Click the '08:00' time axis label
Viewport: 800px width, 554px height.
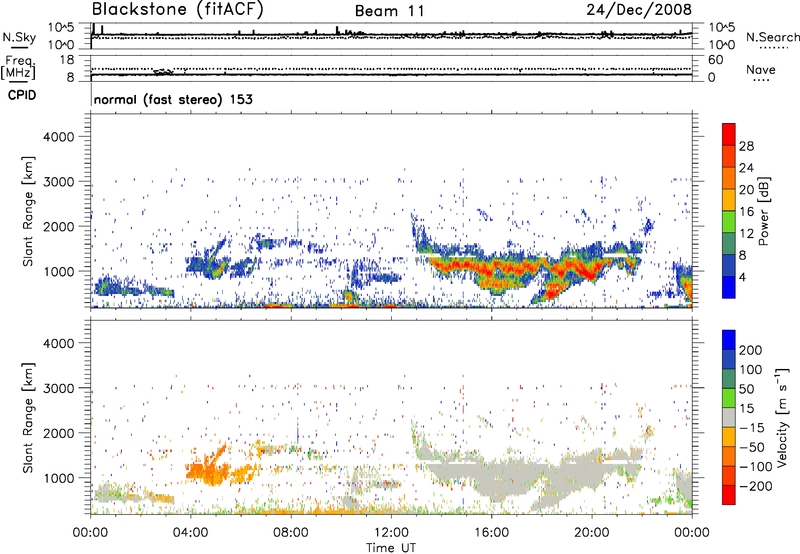click(291, 533)
